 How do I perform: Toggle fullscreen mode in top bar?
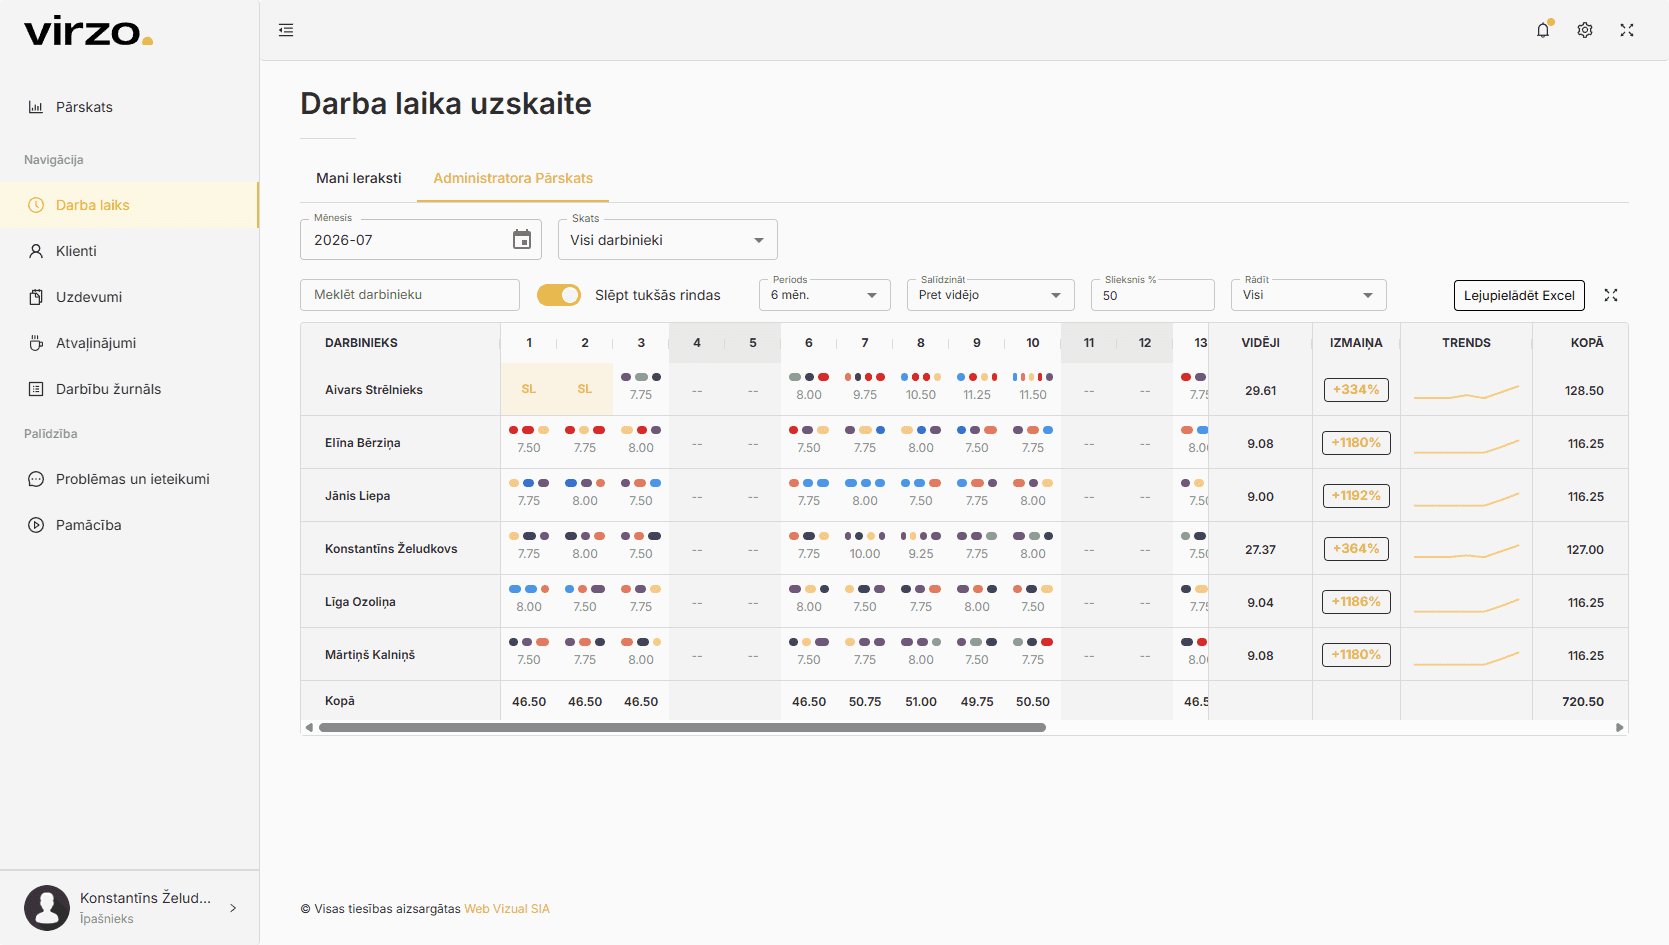[1627, 30]
